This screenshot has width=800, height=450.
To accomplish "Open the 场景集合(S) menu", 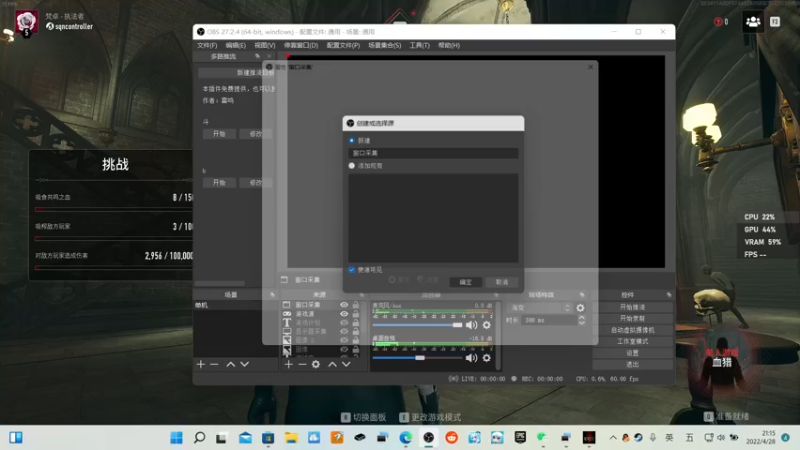I will tap(385, 45).
